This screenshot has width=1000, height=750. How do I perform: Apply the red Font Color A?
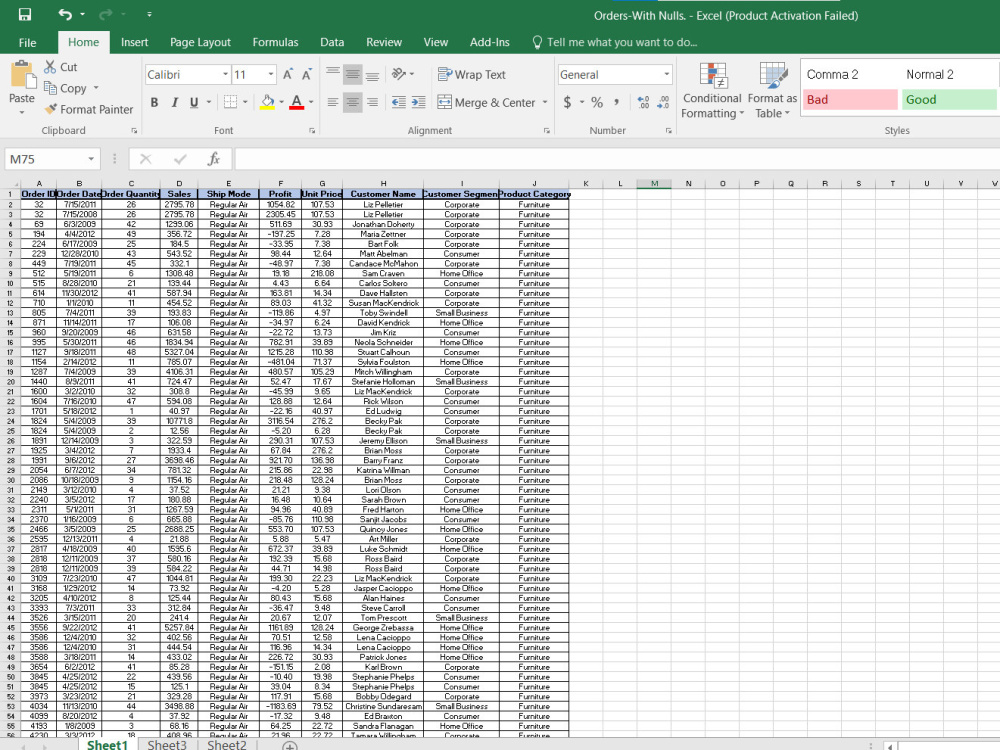[x=297, y=102]
